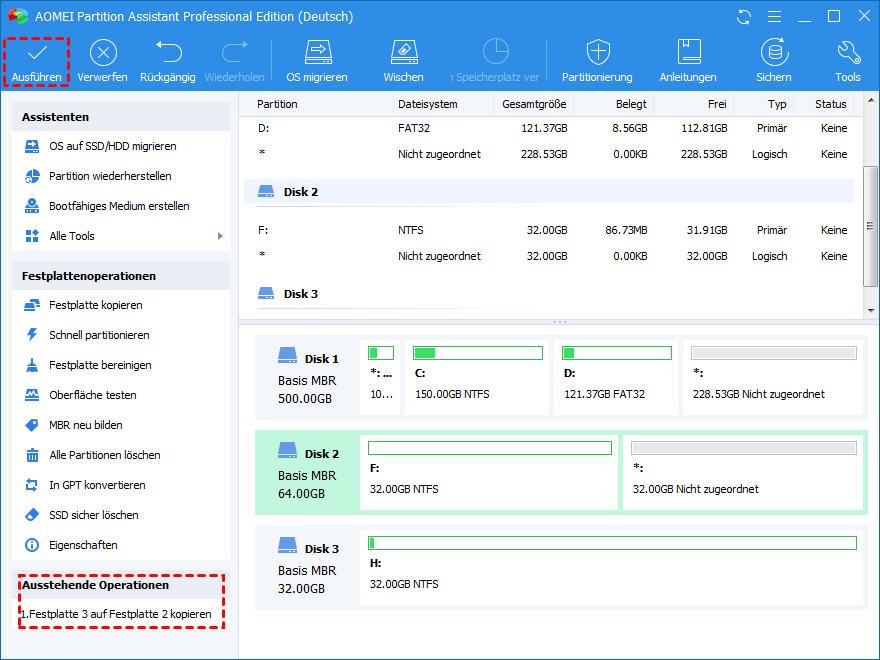880x660 pixels.
Task: Select the H: partition block on Disk 3
Action: tap(611, 568)
